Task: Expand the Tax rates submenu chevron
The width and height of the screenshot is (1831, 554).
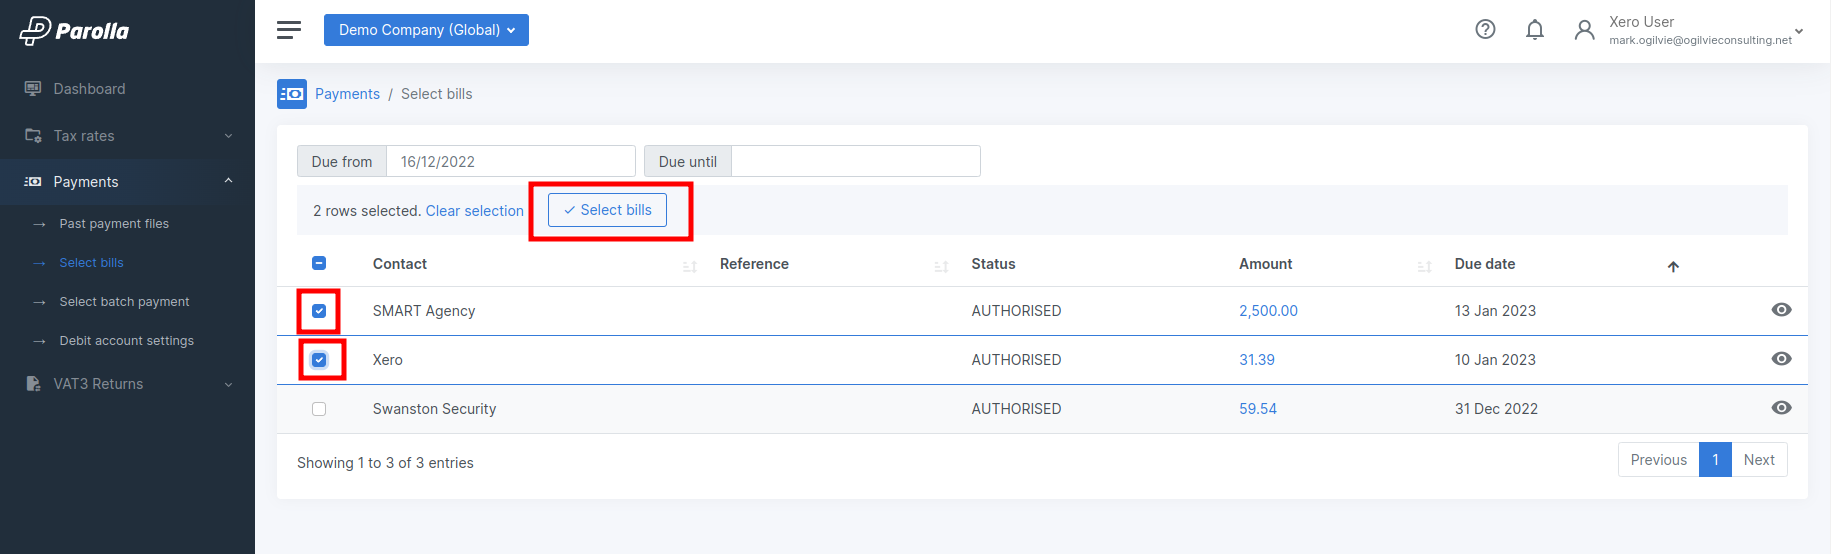Action: point(228,136)
